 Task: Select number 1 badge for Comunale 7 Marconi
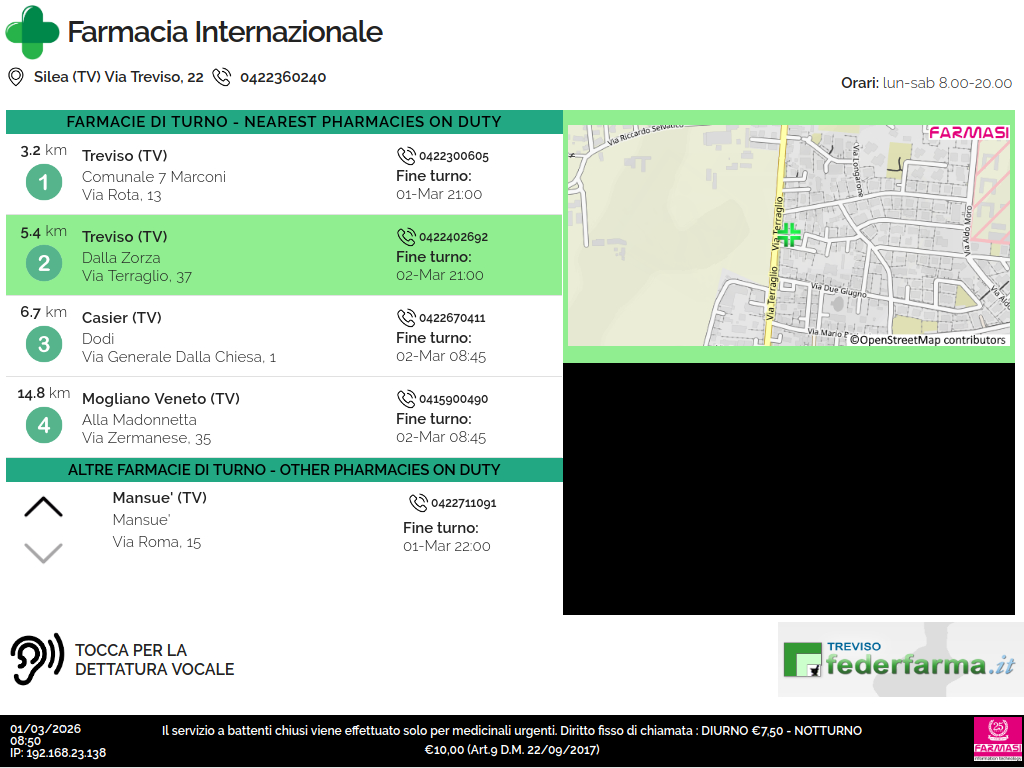43,183
